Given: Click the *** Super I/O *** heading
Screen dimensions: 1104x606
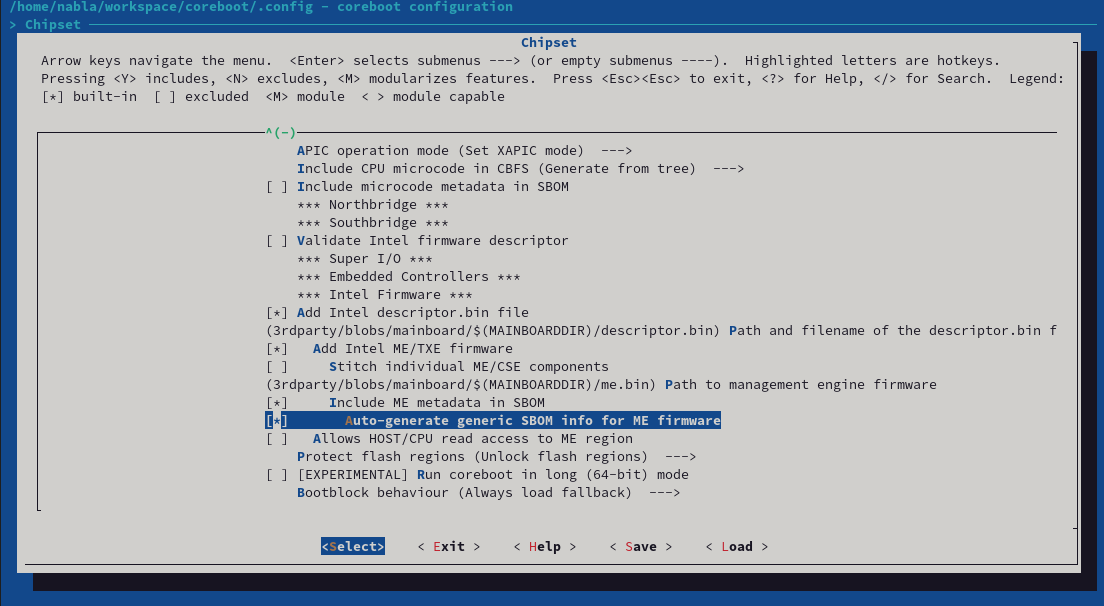Looking at the screenshot, I should pyautogui.click(x=365, y=258).
